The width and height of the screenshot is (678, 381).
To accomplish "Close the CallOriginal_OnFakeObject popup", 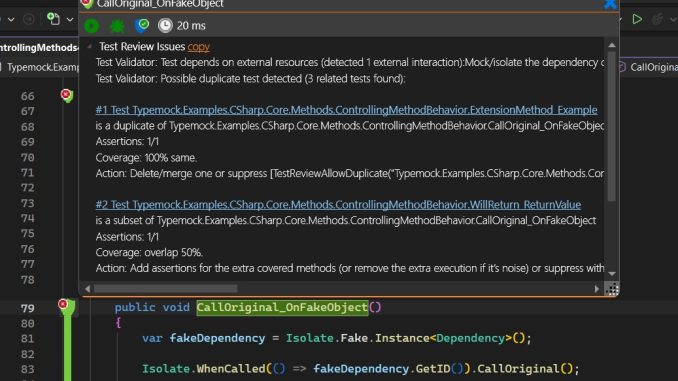I will (x=610, y=4).
